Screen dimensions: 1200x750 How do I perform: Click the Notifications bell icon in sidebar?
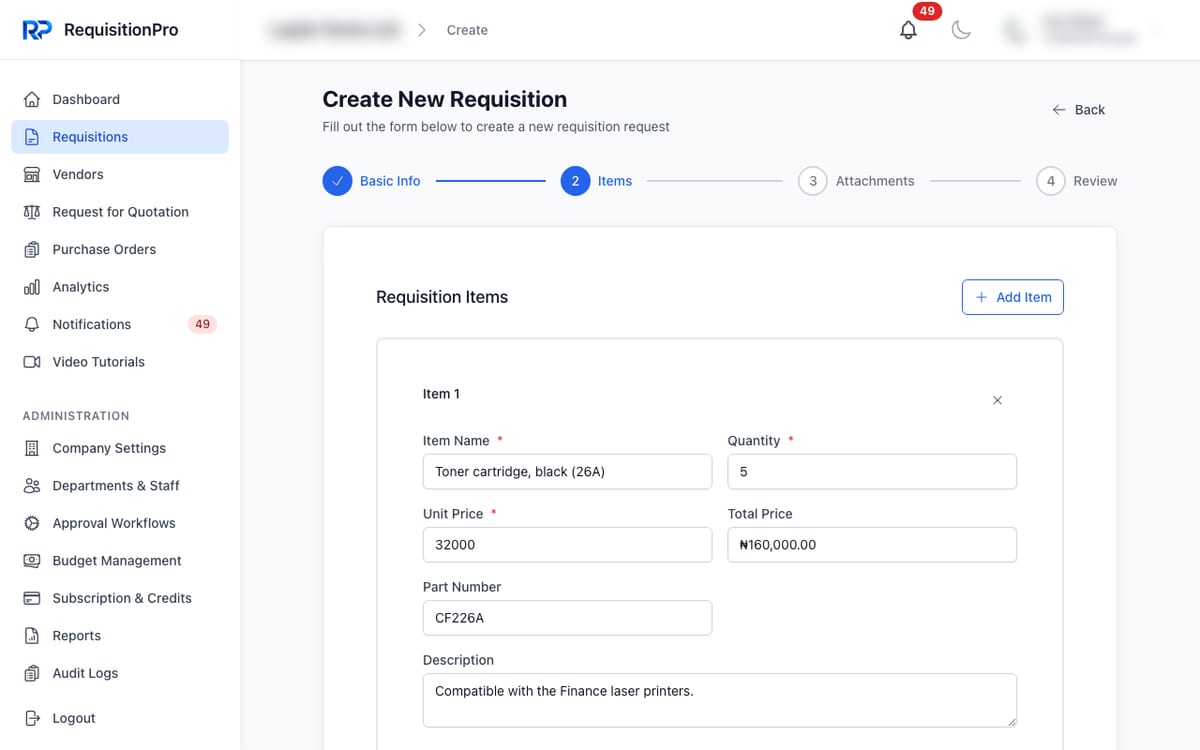pos(32,325)
